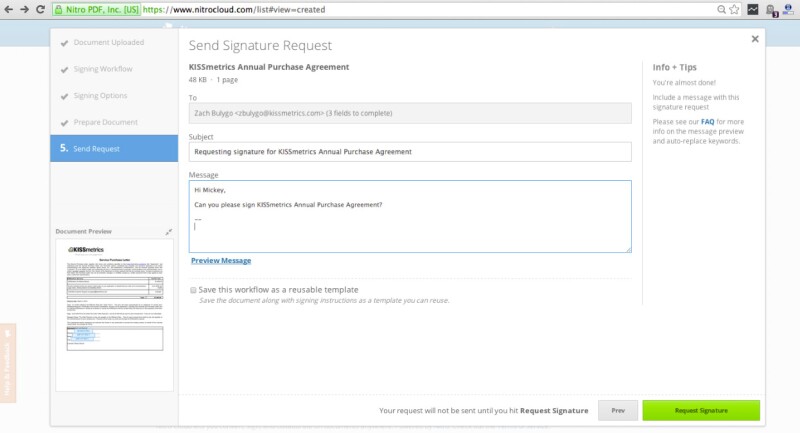
Task: Expand the Document Preview panel
Action: (169, 231)
